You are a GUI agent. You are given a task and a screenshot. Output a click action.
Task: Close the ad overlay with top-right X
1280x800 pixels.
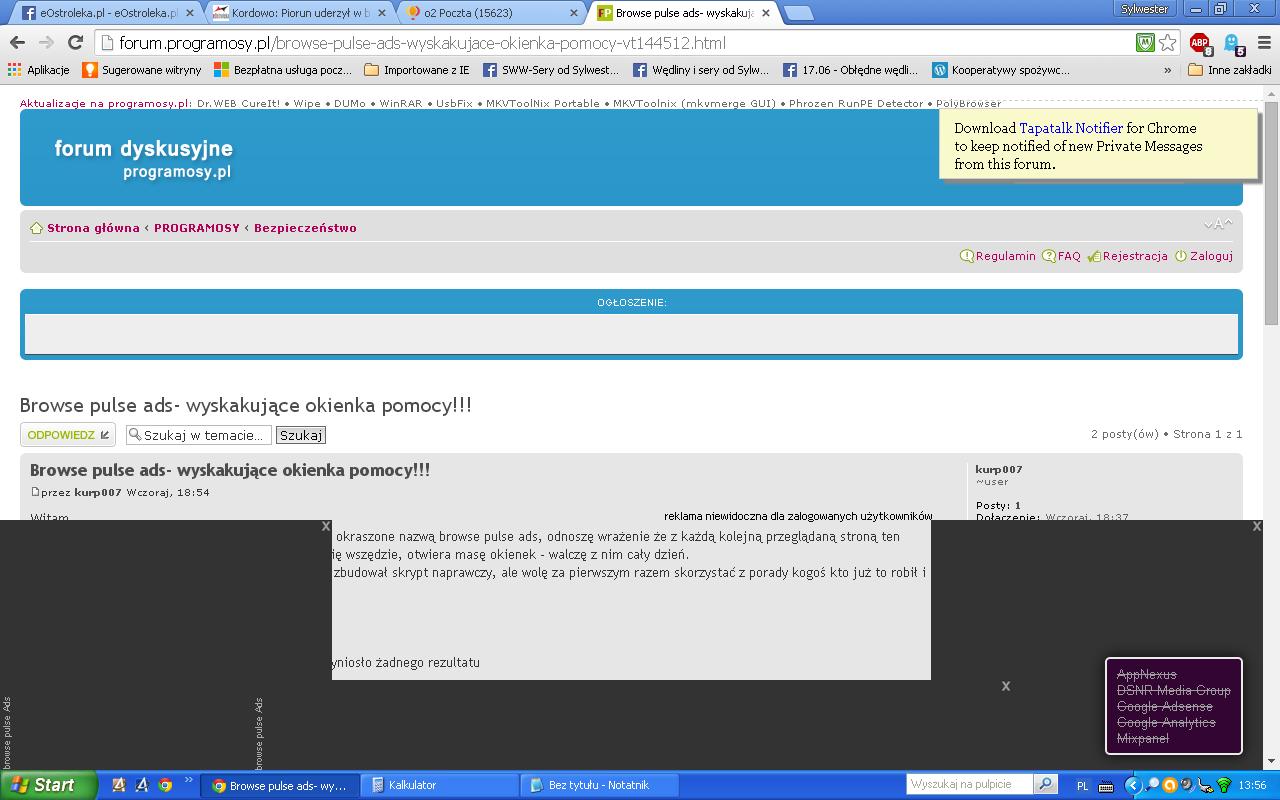1257,526
